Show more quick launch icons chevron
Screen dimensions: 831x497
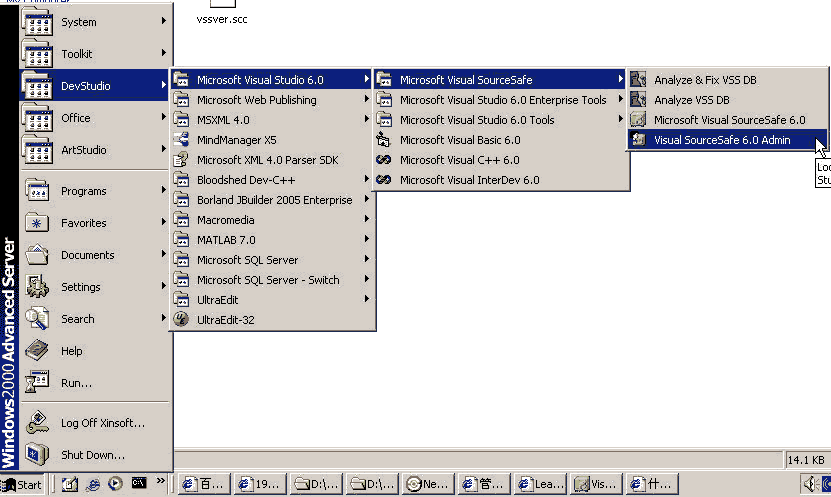click(160, 481)
